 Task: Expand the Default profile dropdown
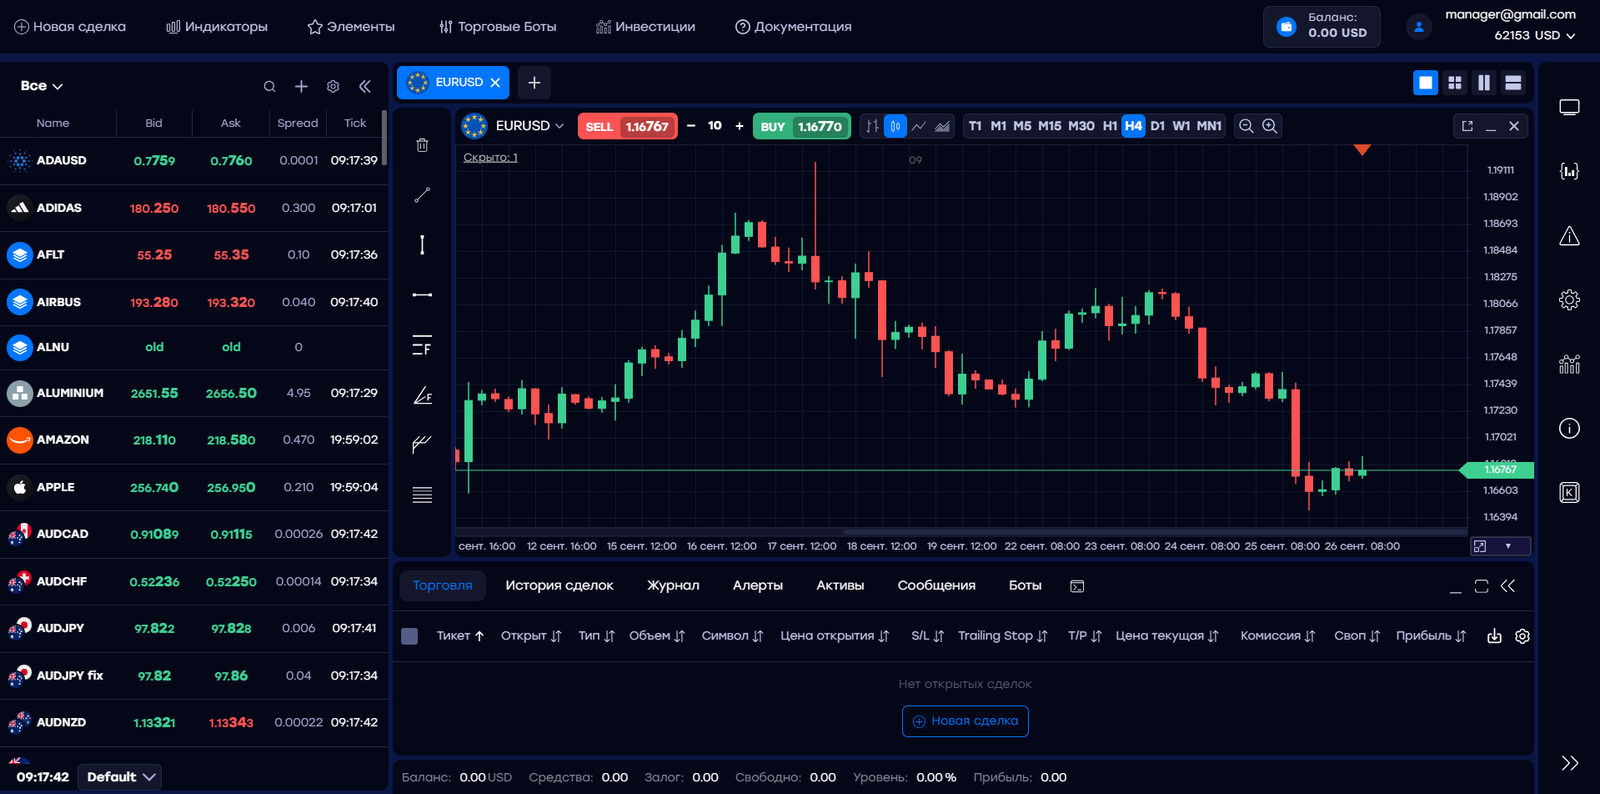(121, 777)
